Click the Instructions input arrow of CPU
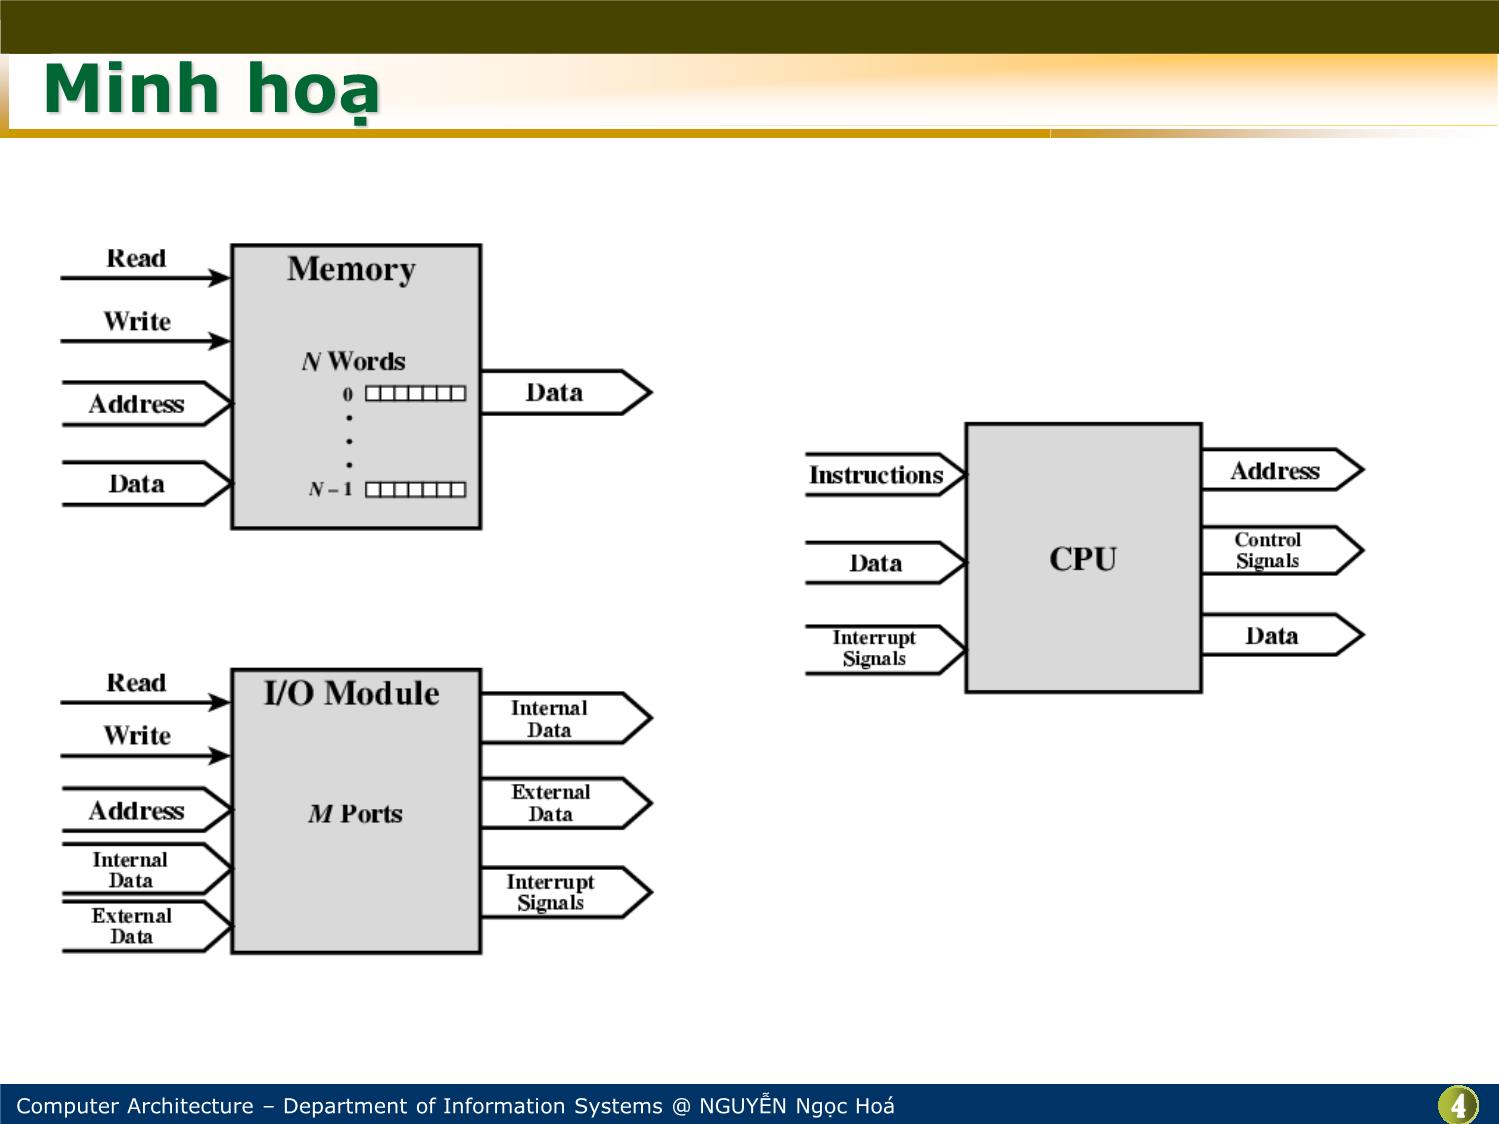The height and width of the screenshot is (1124, 1499). 886,475
